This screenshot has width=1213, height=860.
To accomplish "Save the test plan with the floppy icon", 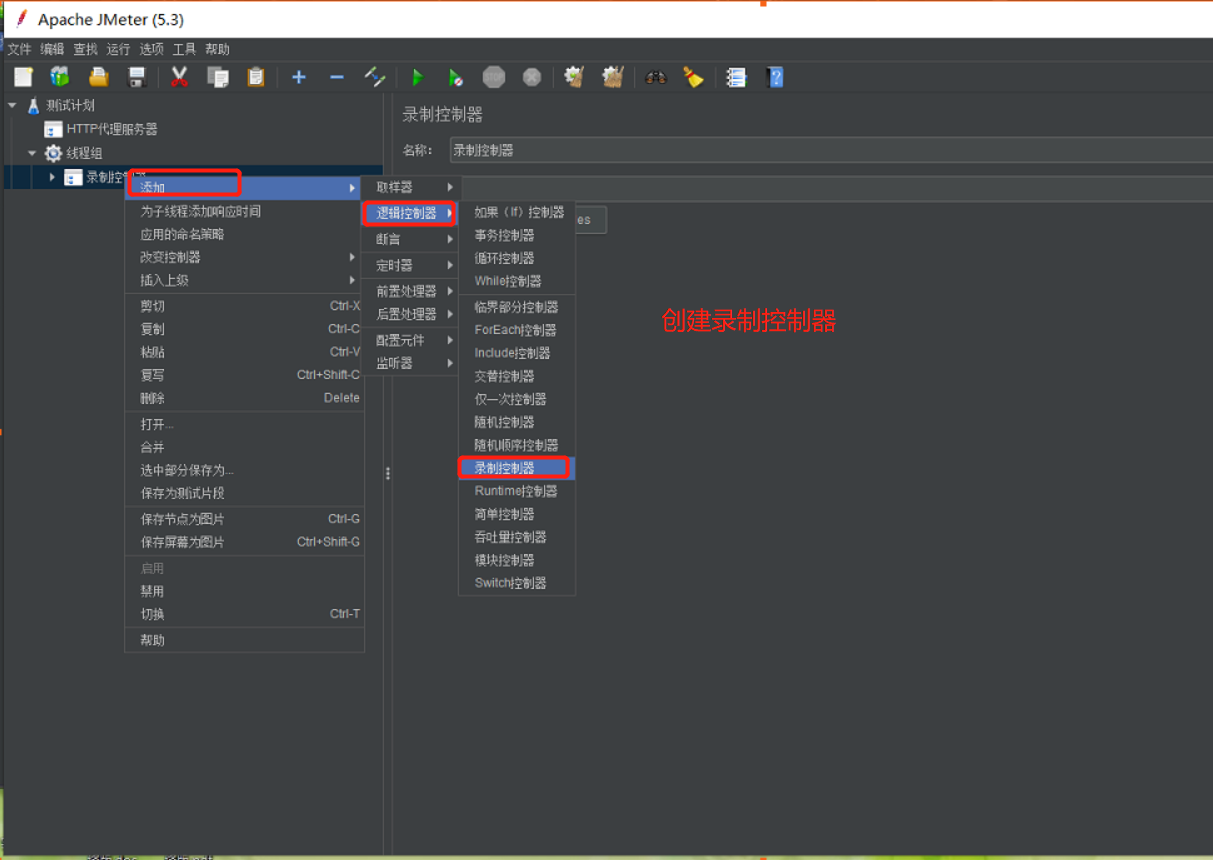I will click(x=138, y=77).
